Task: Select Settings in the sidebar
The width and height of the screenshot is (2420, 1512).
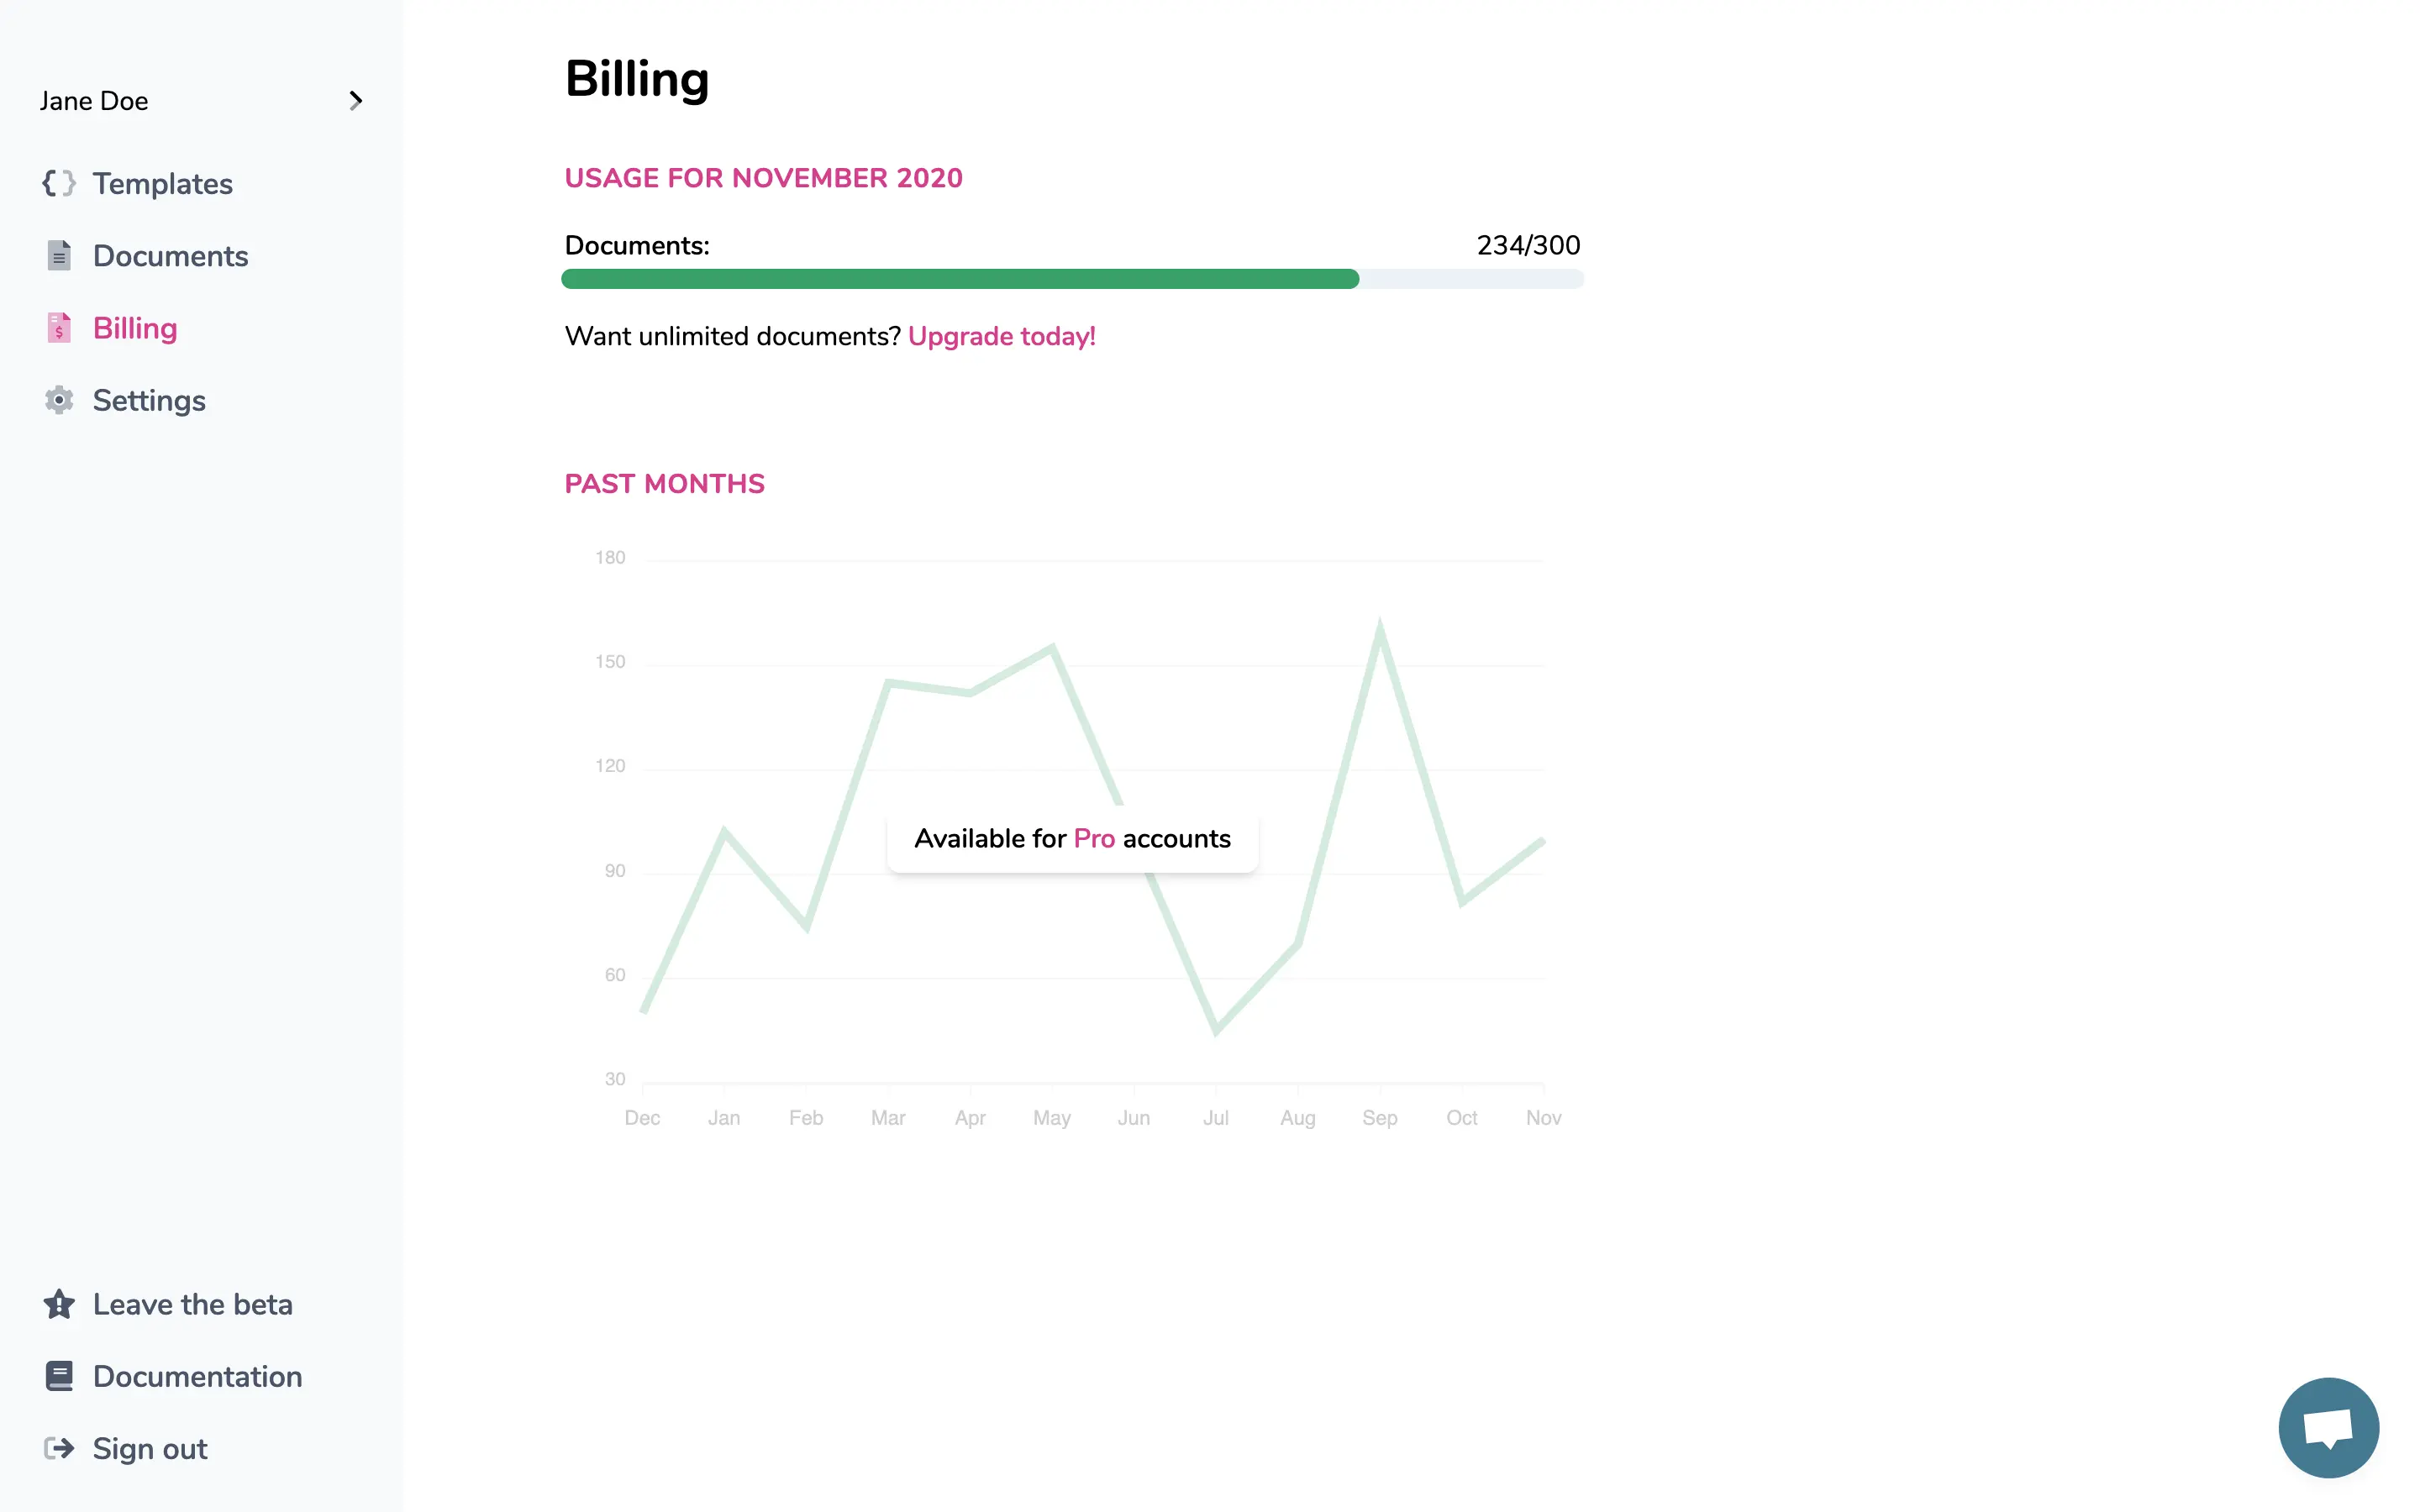Action: point(149,400)
